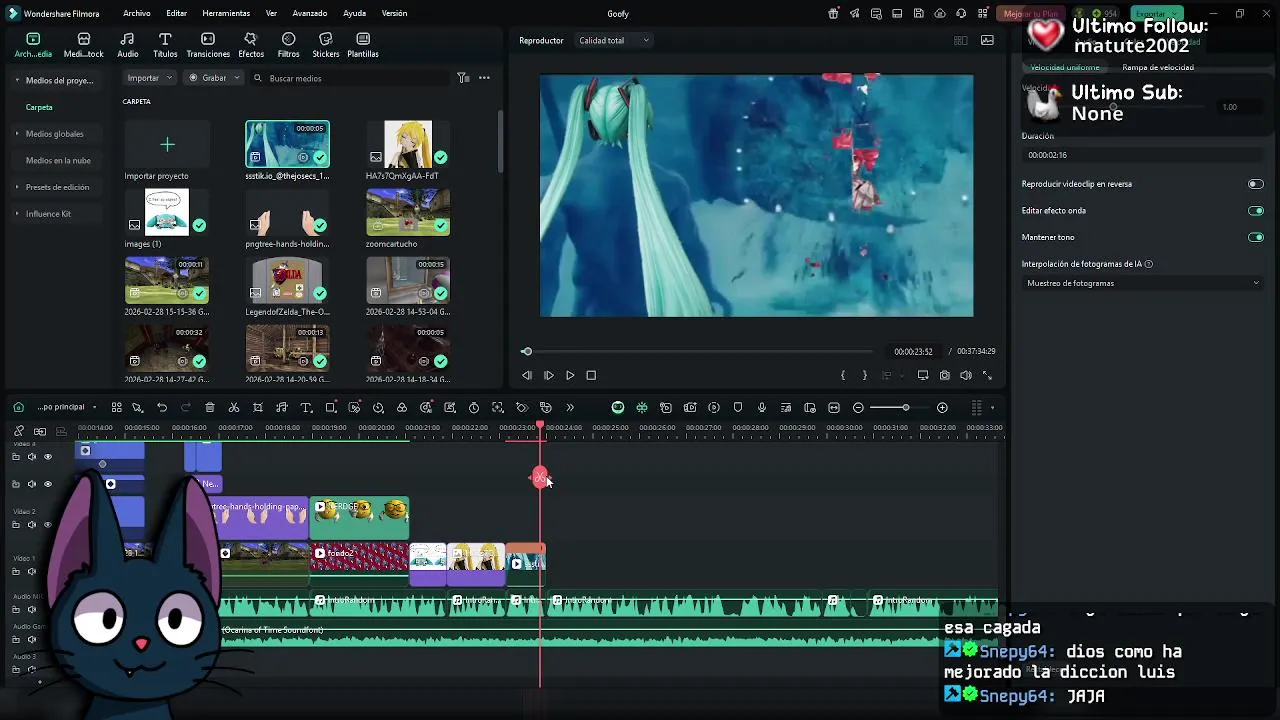Open the Calidad total quality dropdown
Image resolution: width=1280 pixels, height=720 pixels.
tap(614, 40)
